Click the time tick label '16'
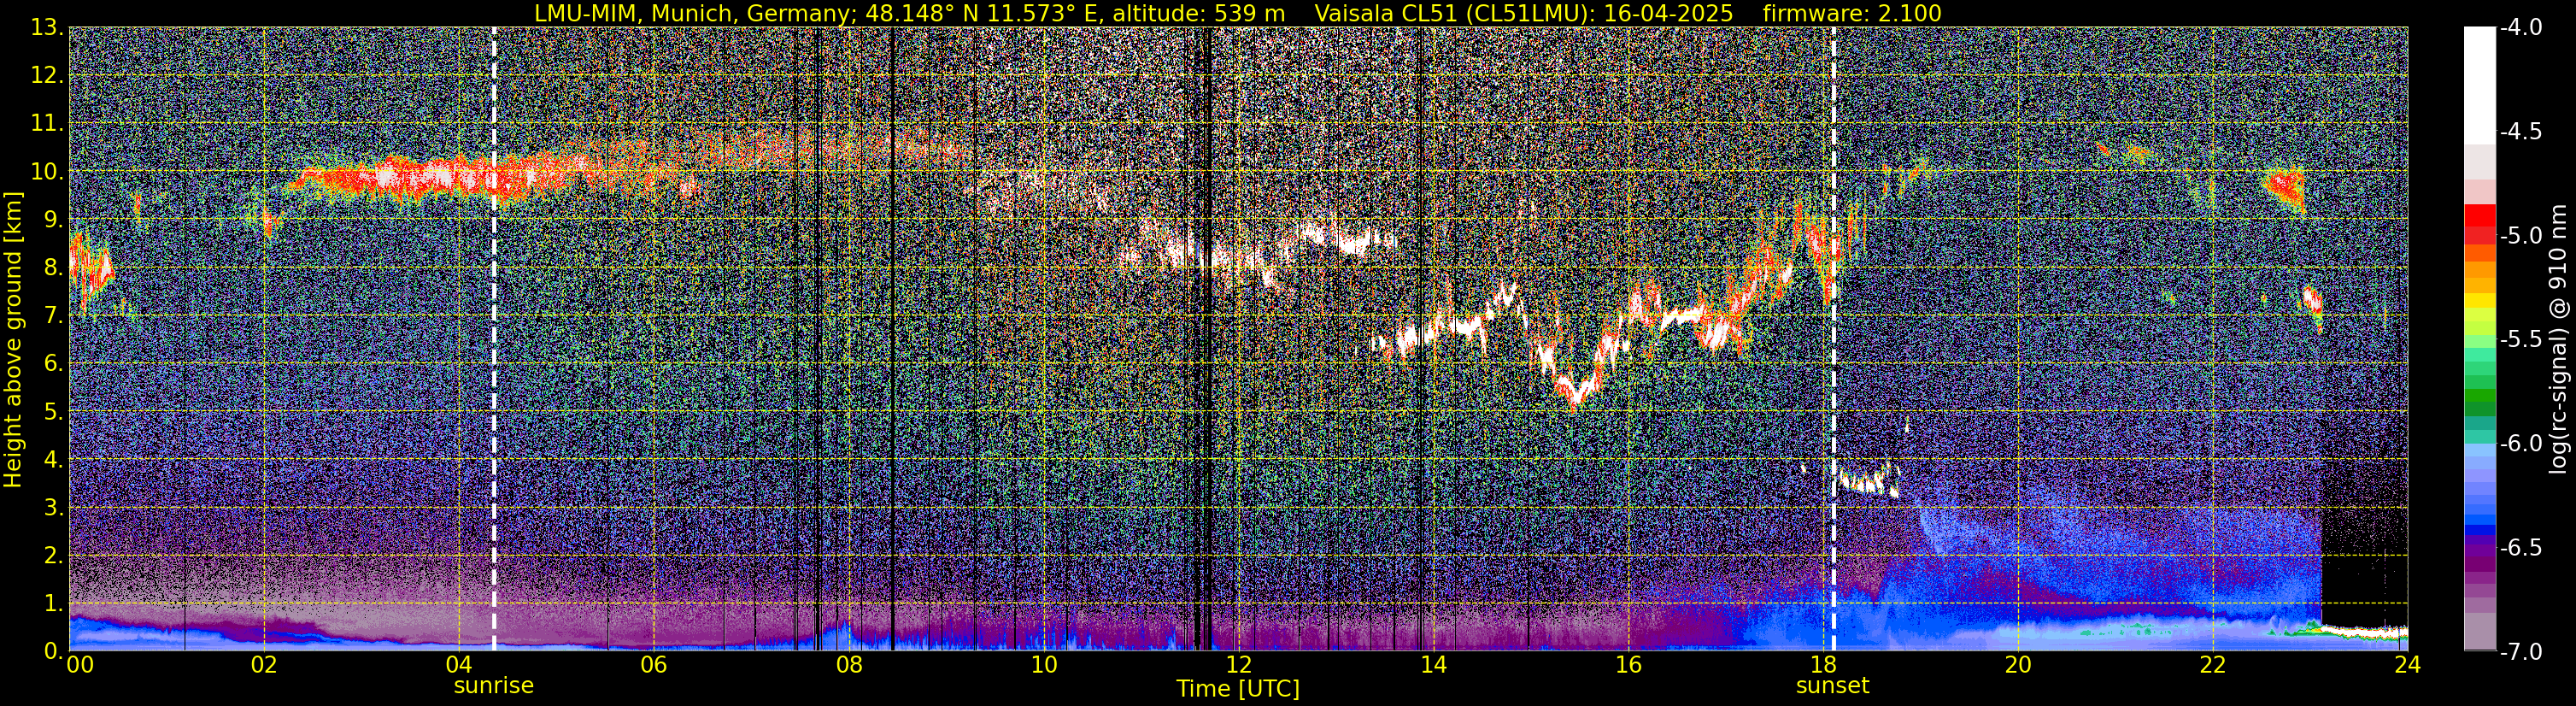The height and width of the screenshot is (706, 2576). tap(1628, 665)
